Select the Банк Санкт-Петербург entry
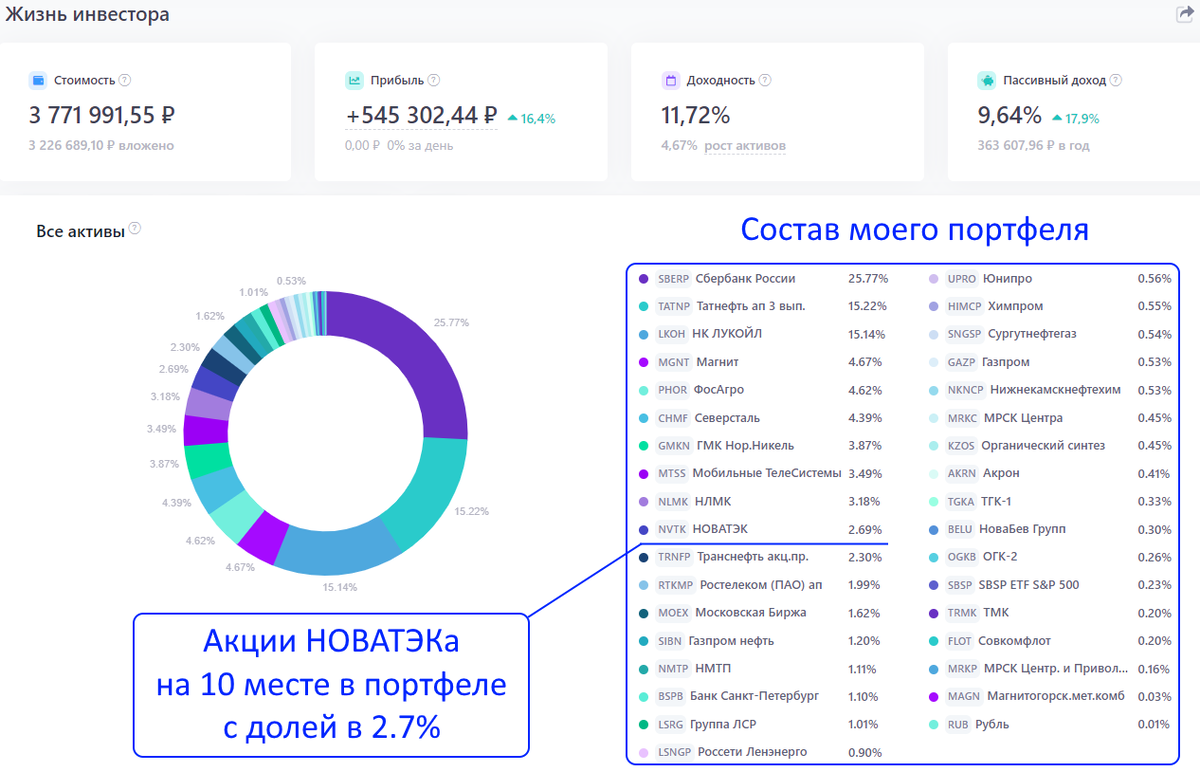Image resolution: width=1200 pixels, height=772 pixels. tap(754, 696)
